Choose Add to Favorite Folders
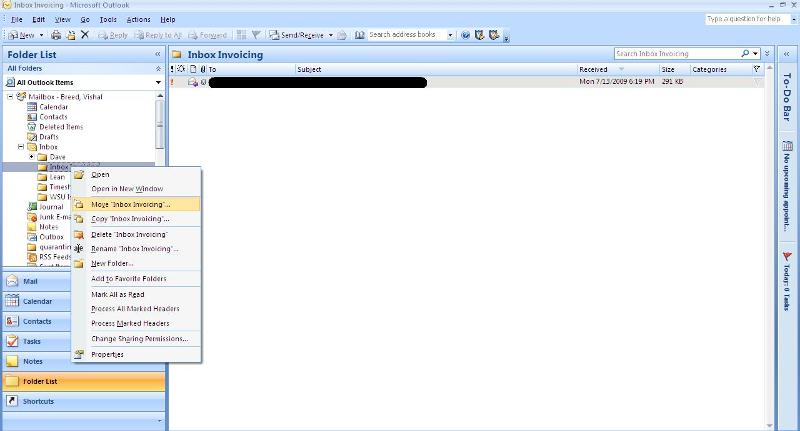This screenshot has width=800, height=431. (x=136, y=278)
